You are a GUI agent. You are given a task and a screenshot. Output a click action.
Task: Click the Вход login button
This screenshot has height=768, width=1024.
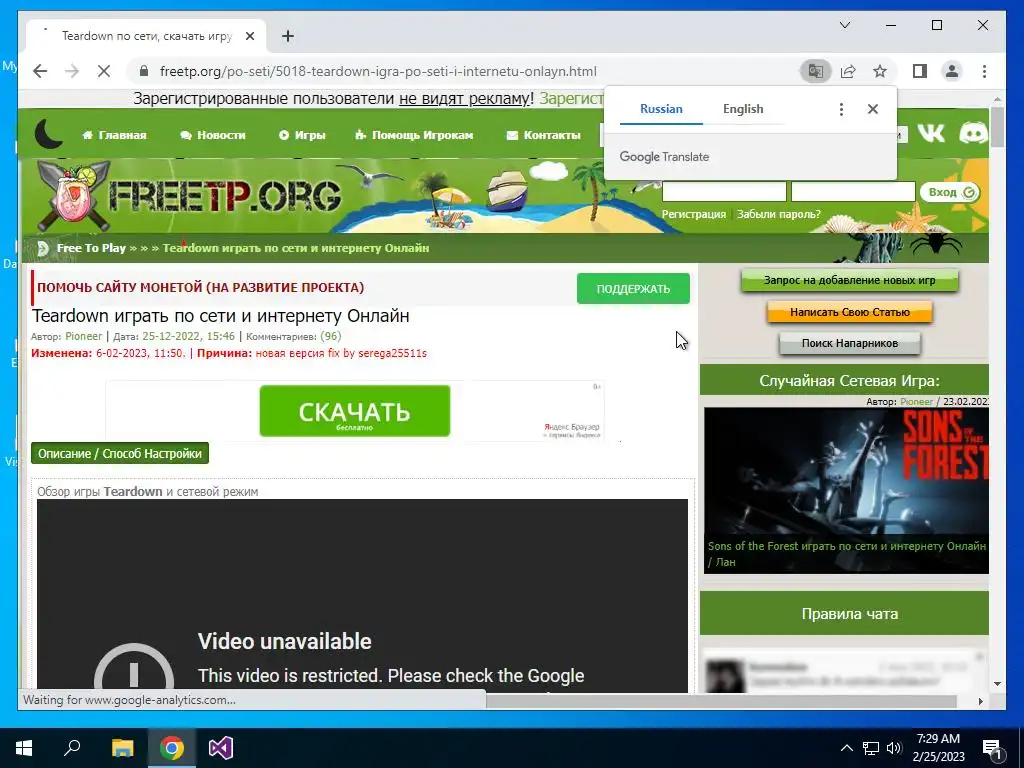[x=950, y=192]
